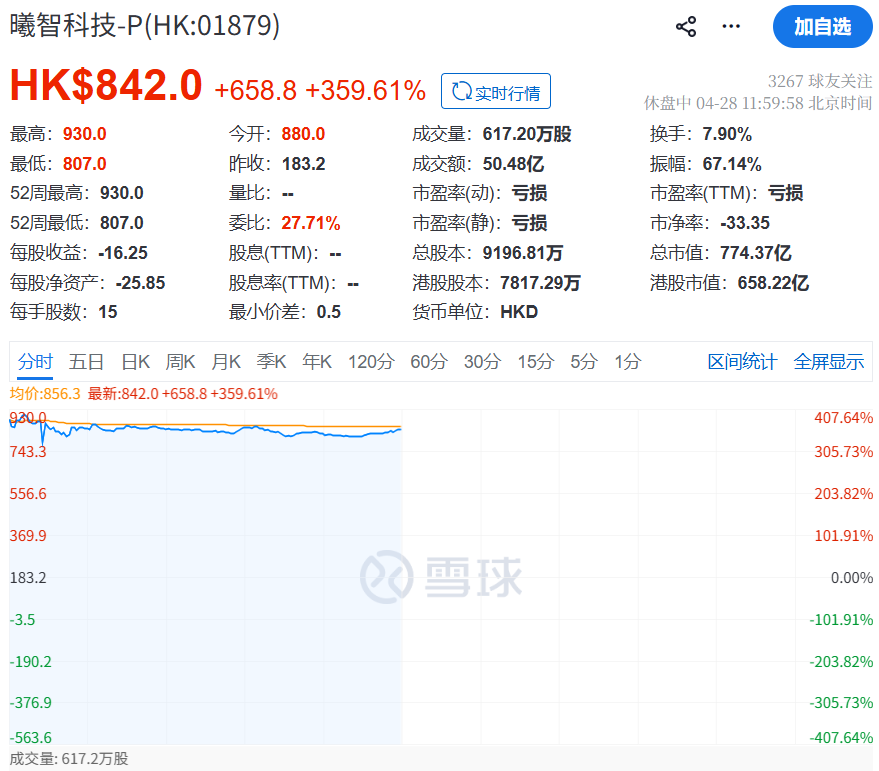
Task: Click the 成交量: 617.2万股 volume label
Action: [x=69, y=759]
